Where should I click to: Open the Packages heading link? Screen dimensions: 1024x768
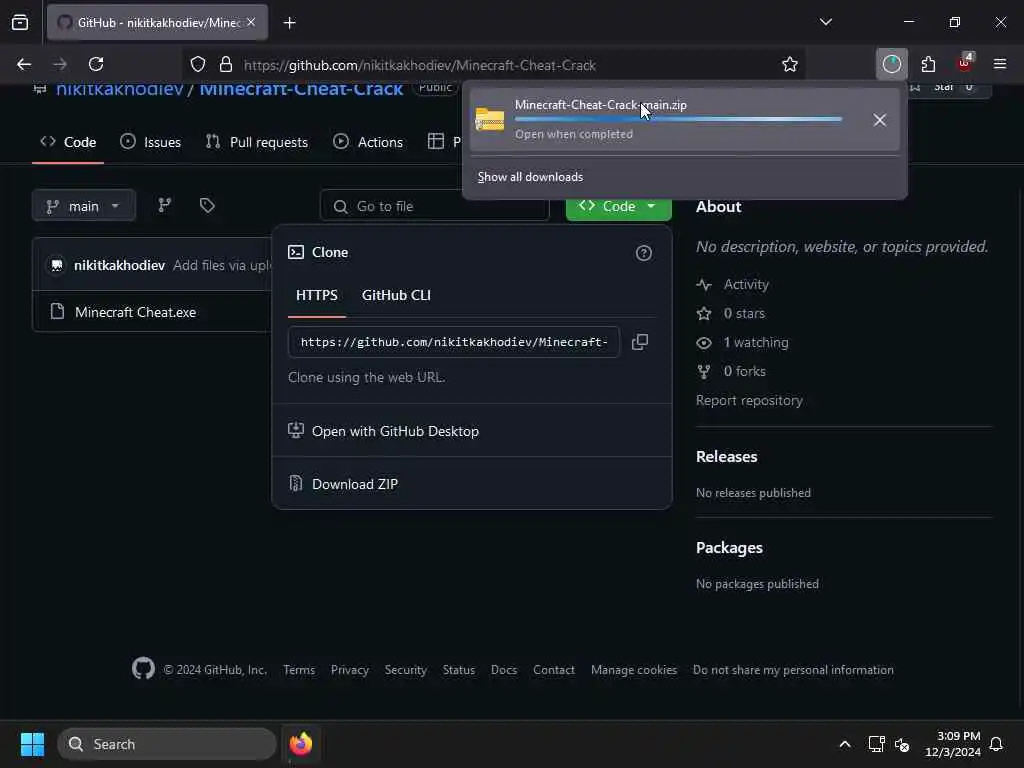pos(729,547)
